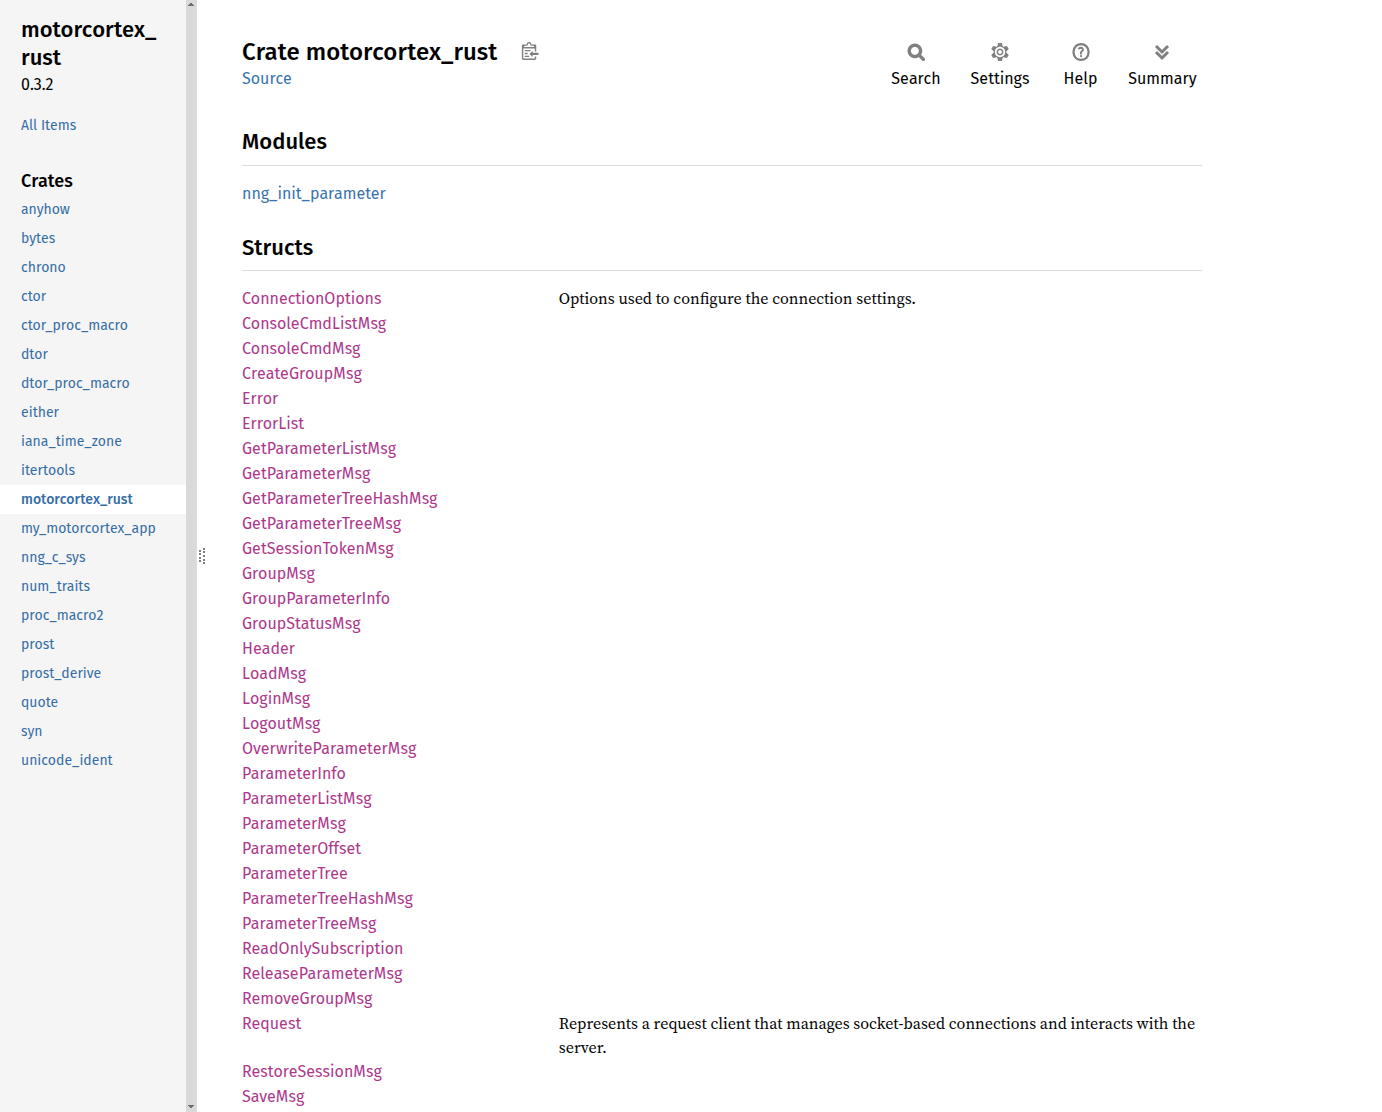
Task: Select the prost_derive crate
Action: (x=61, y=674)
